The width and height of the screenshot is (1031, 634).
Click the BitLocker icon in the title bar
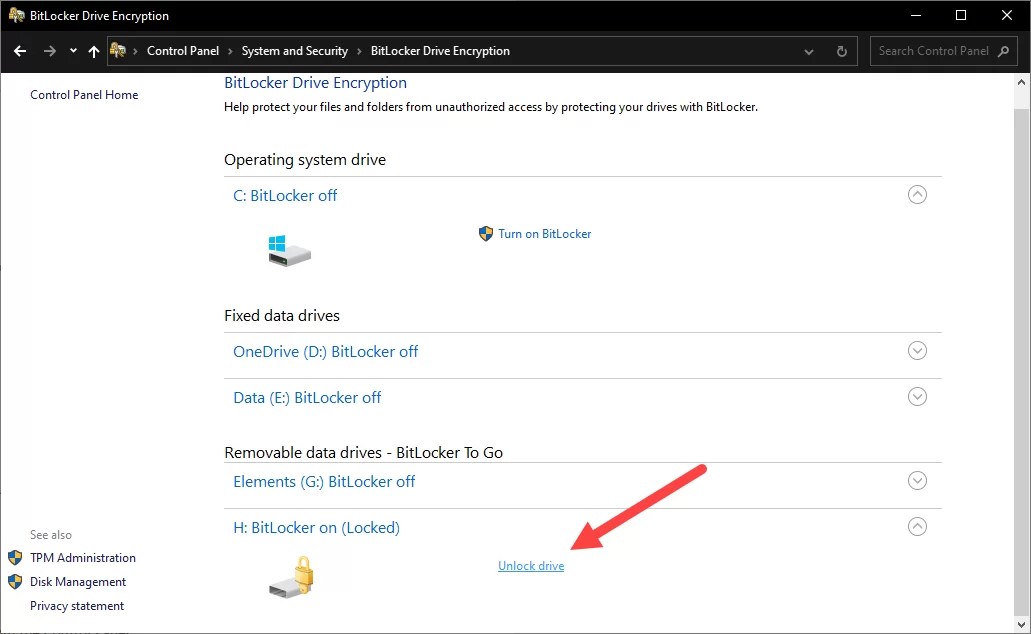click(16, 15)
